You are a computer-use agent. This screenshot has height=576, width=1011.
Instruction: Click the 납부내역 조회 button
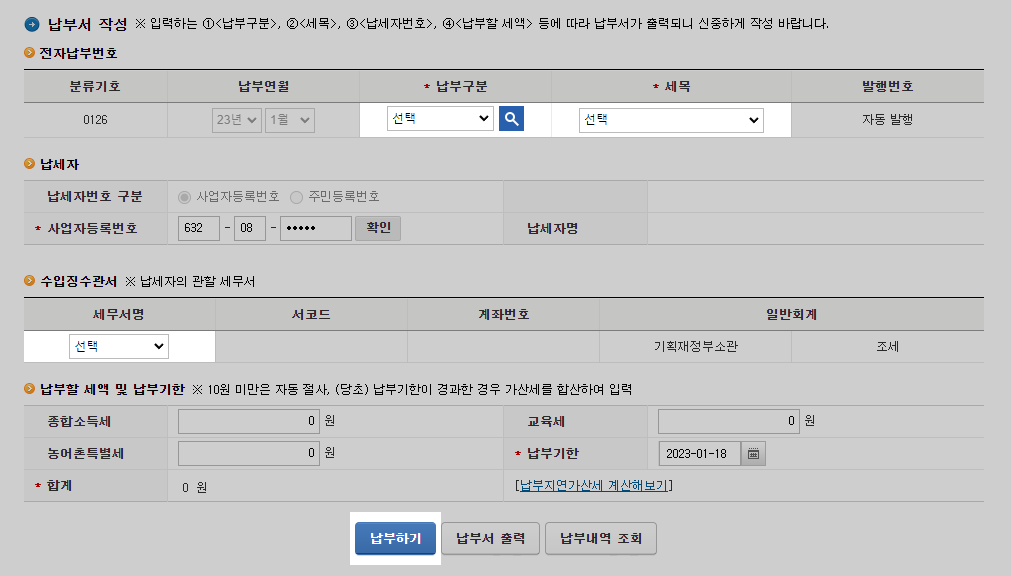point(601,538)
